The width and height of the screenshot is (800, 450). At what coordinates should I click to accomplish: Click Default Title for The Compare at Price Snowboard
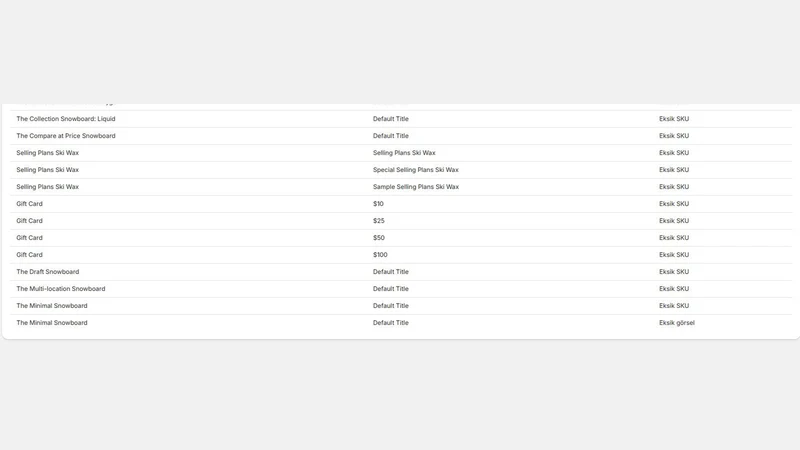pos(391,136)
